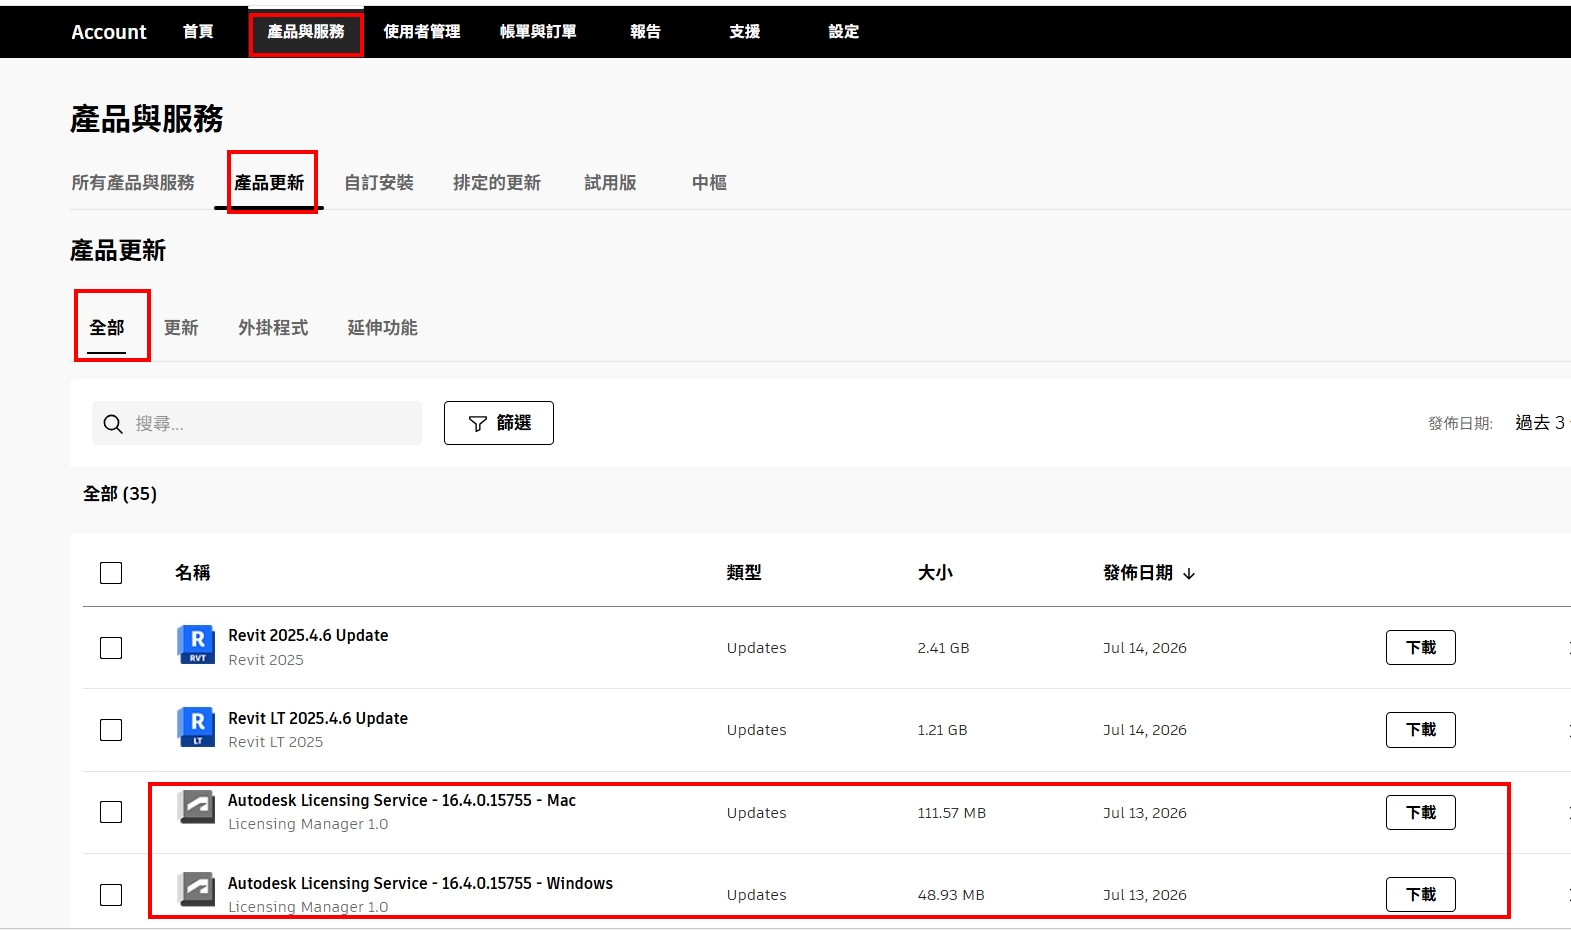The image size is (1571, 931).
Task: Select the Licensing Service Mac row checkbox
Action: pos(111,812)
